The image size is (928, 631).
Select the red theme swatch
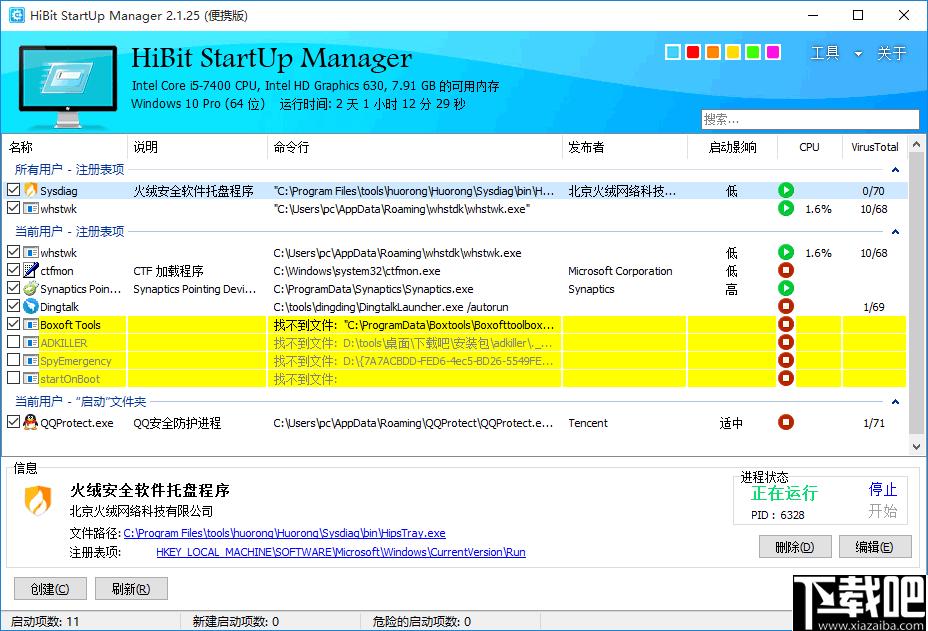[693, 52]
